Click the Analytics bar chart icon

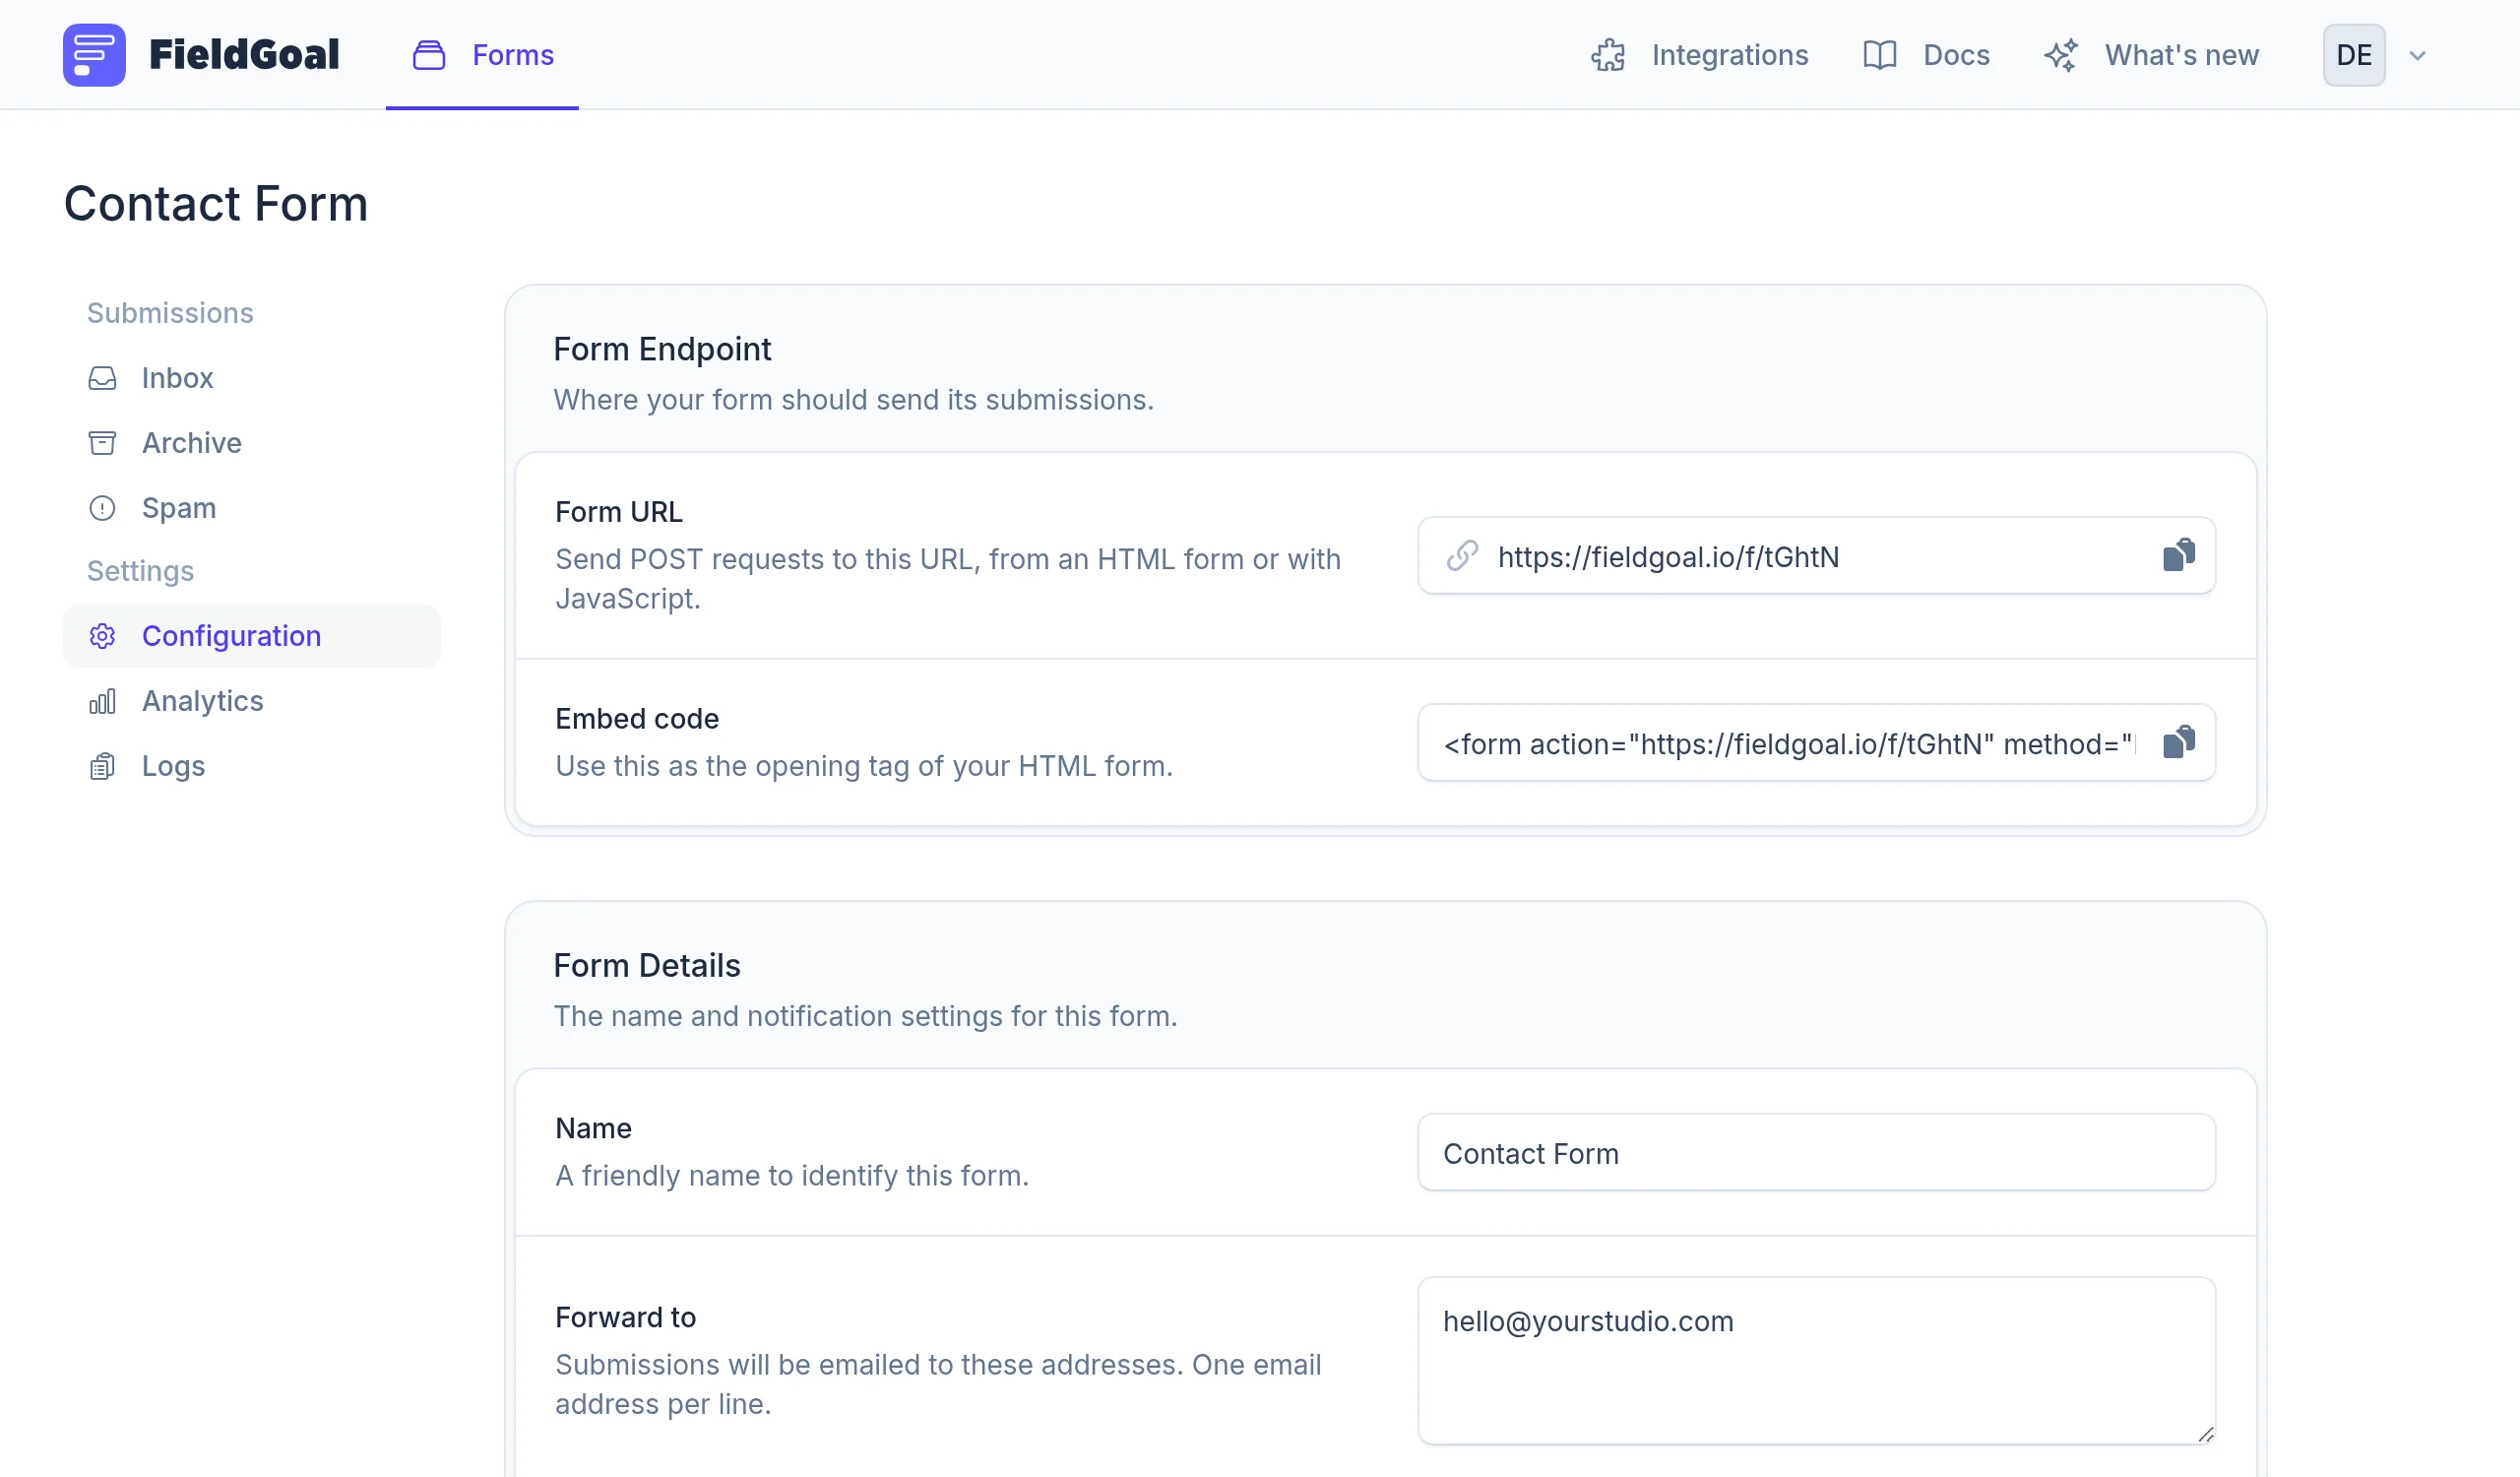[102, 701]
